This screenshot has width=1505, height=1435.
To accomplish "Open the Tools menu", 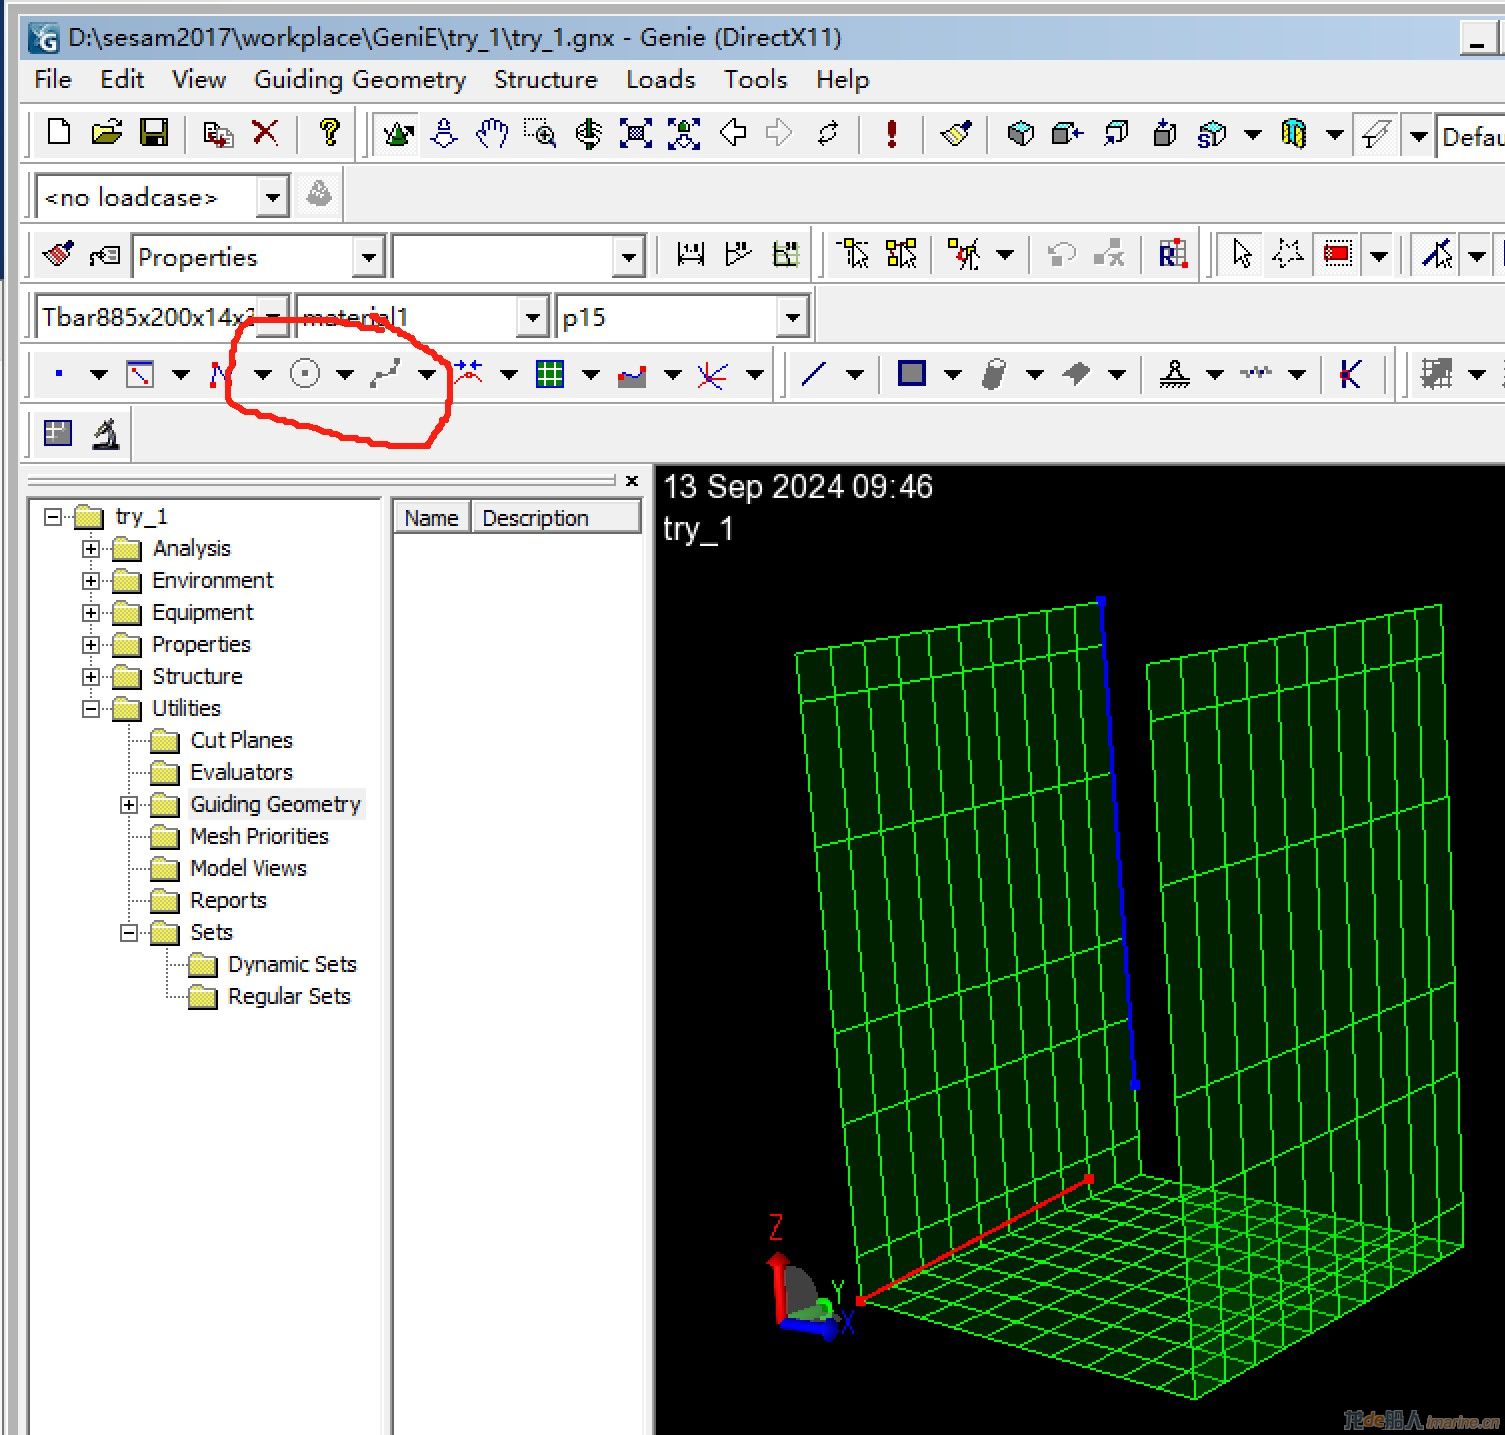I will 755,79.
